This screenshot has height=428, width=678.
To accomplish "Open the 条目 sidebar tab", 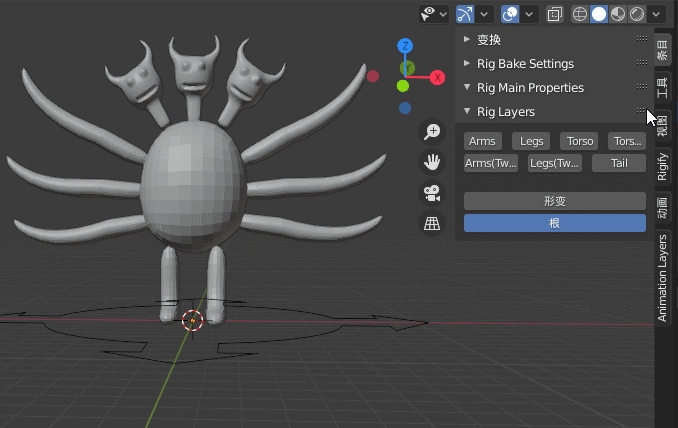I will click(662, 50).
